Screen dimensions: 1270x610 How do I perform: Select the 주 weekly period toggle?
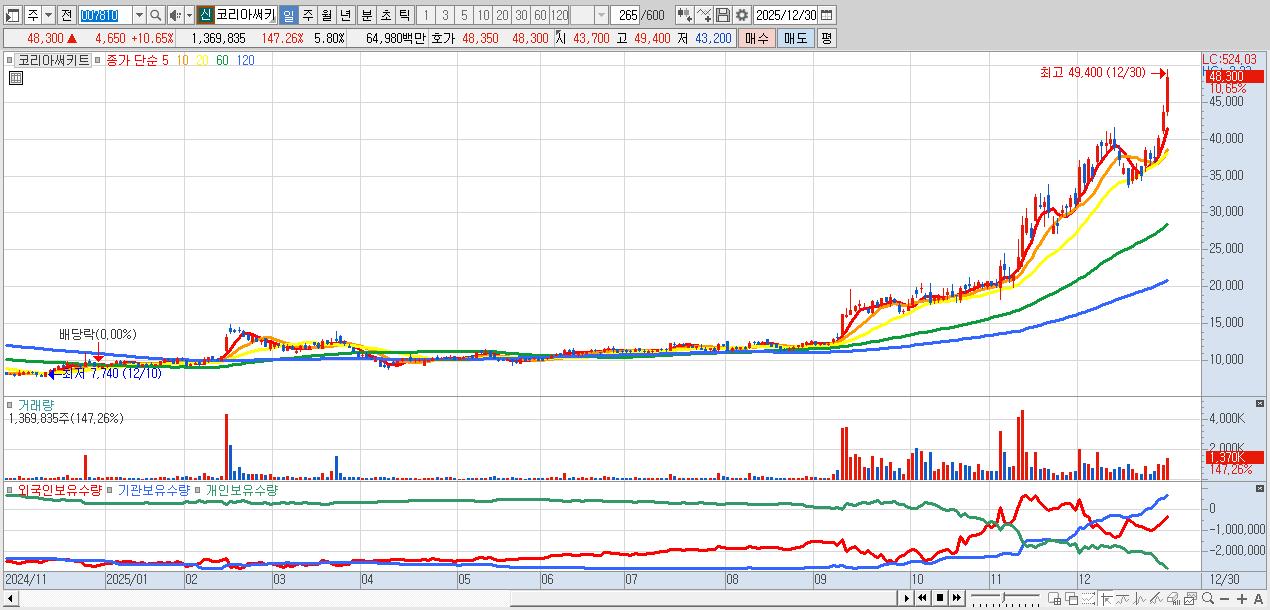307,15
